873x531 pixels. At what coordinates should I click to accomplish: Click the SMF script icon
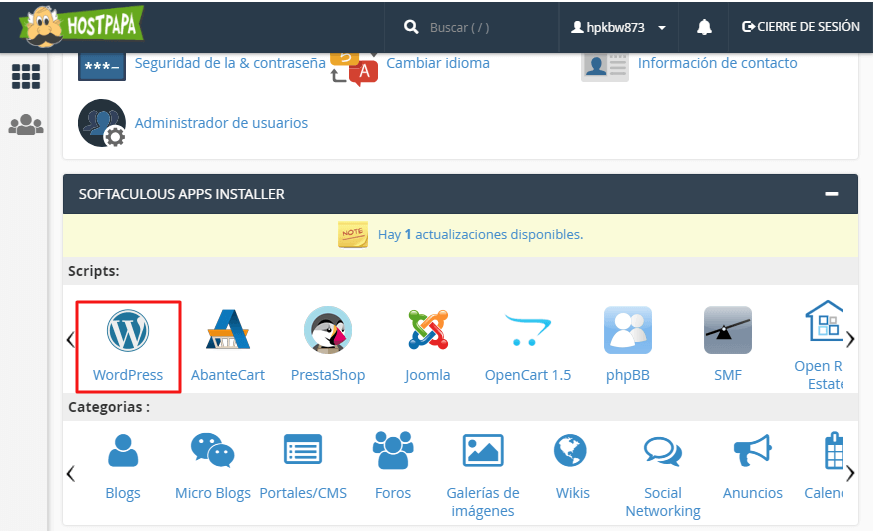[x=728, y=330]
